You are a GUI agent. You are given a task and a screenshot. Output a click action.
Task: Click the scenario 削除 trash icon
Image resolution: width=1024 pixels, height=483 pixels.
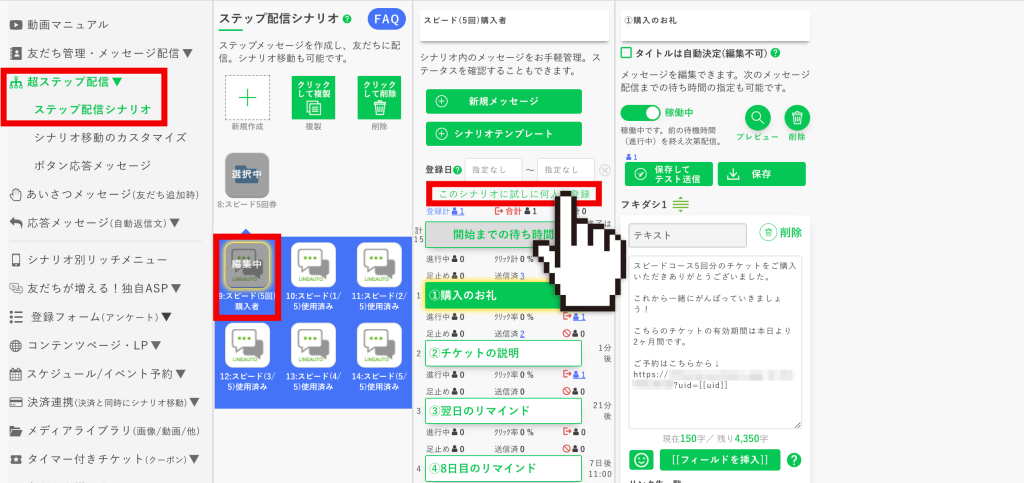379,98
